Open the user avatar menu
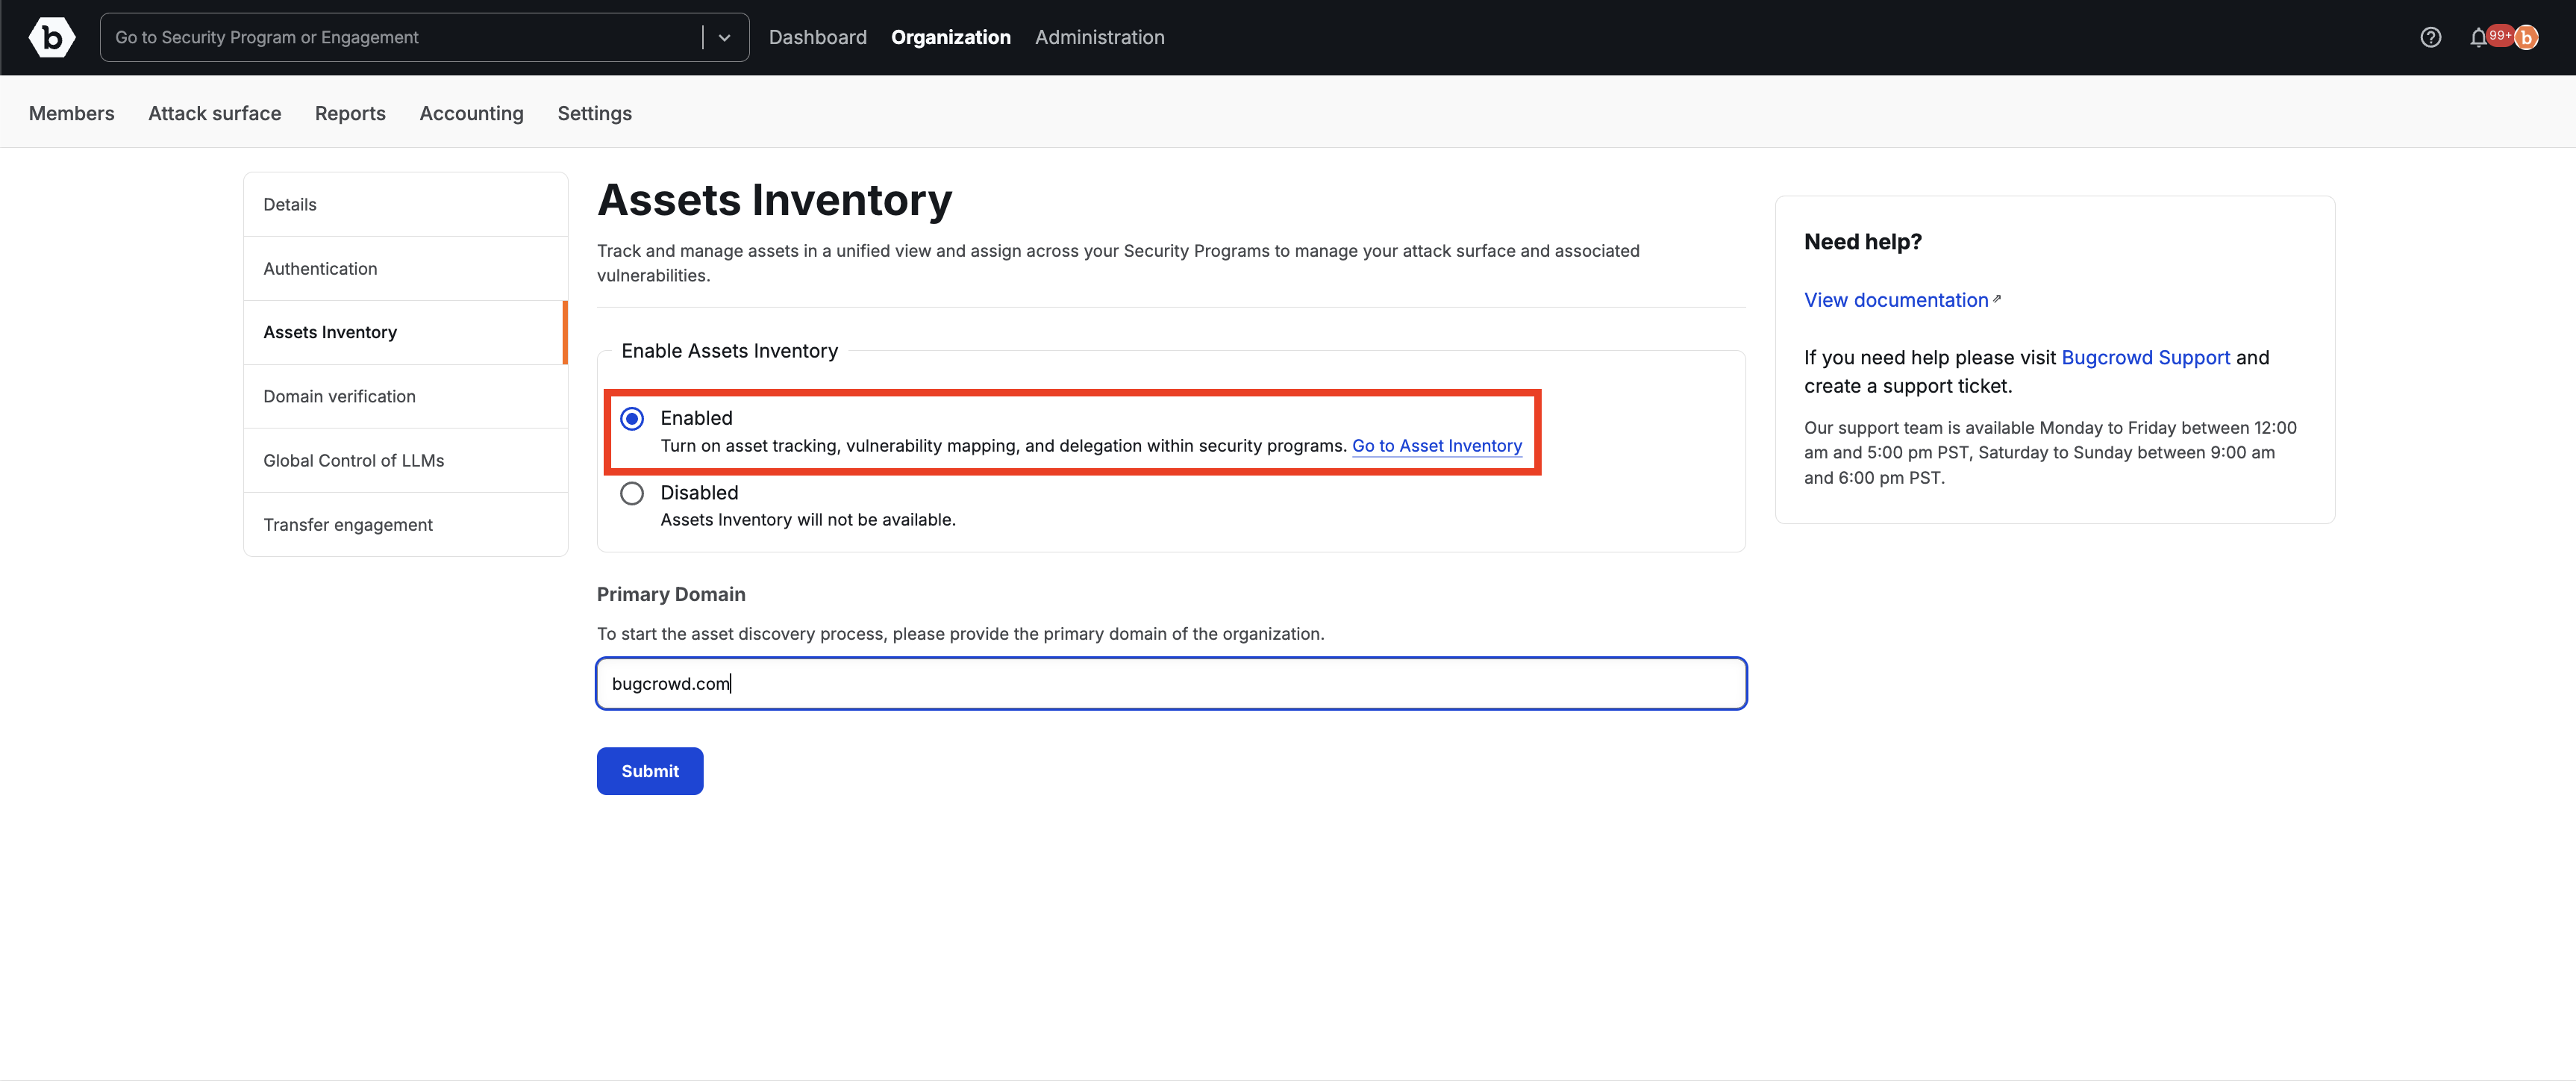2576x1084 pixels. point(2526,38)
